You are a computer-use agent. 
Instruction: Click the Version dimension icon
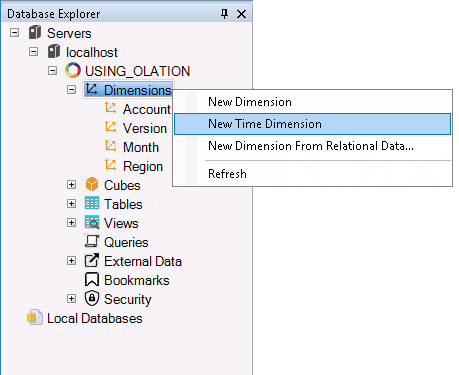(x=110, y=127)
